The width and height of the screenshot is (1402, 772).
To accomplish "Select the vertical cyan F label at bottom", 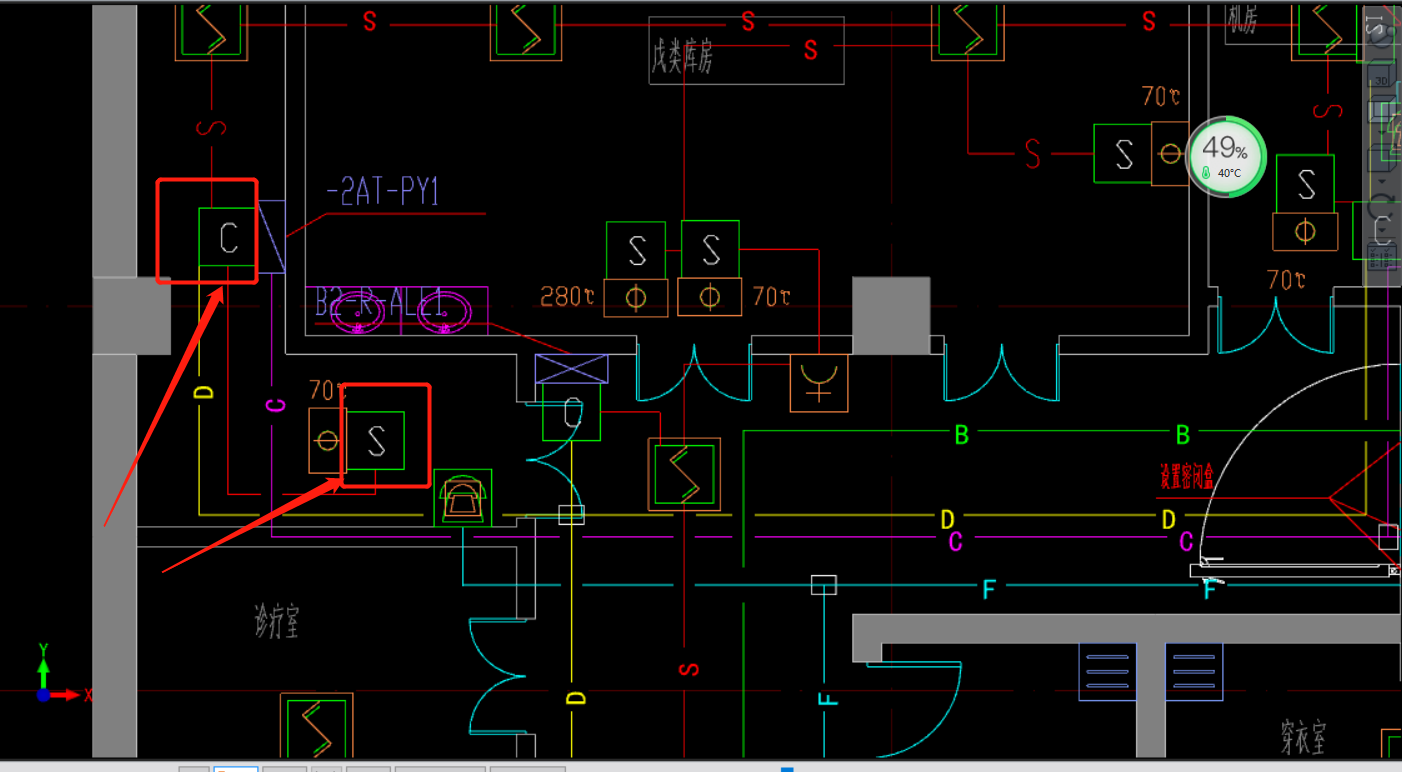I will (827, 698).
